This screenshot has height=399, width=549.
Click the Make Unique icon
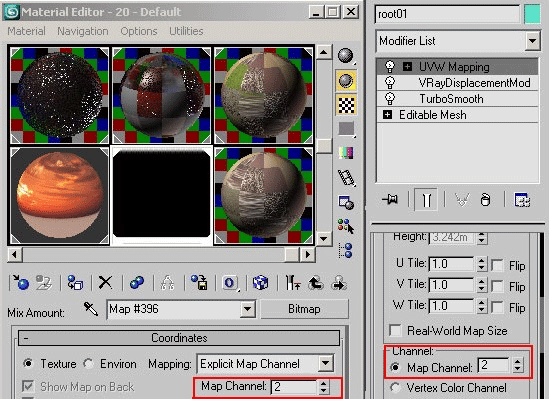click(x=167, y=283)
